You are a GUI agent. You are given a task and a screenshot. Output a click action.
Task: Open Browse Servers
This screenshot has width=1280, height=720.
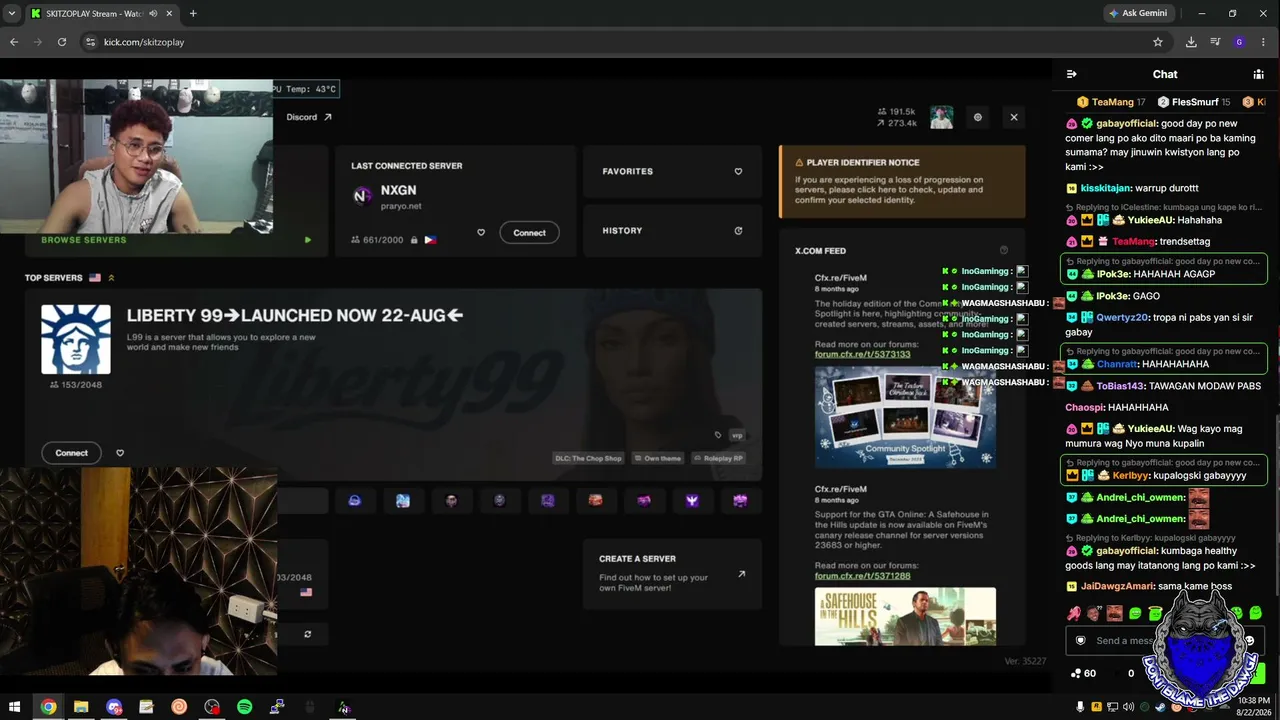pos(84,240)
